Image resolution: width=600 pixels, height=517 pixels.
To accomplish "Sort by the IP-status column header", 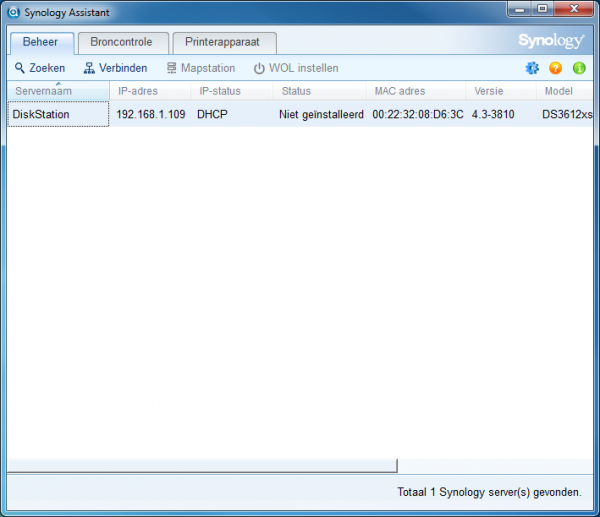I will coord(232,91).
